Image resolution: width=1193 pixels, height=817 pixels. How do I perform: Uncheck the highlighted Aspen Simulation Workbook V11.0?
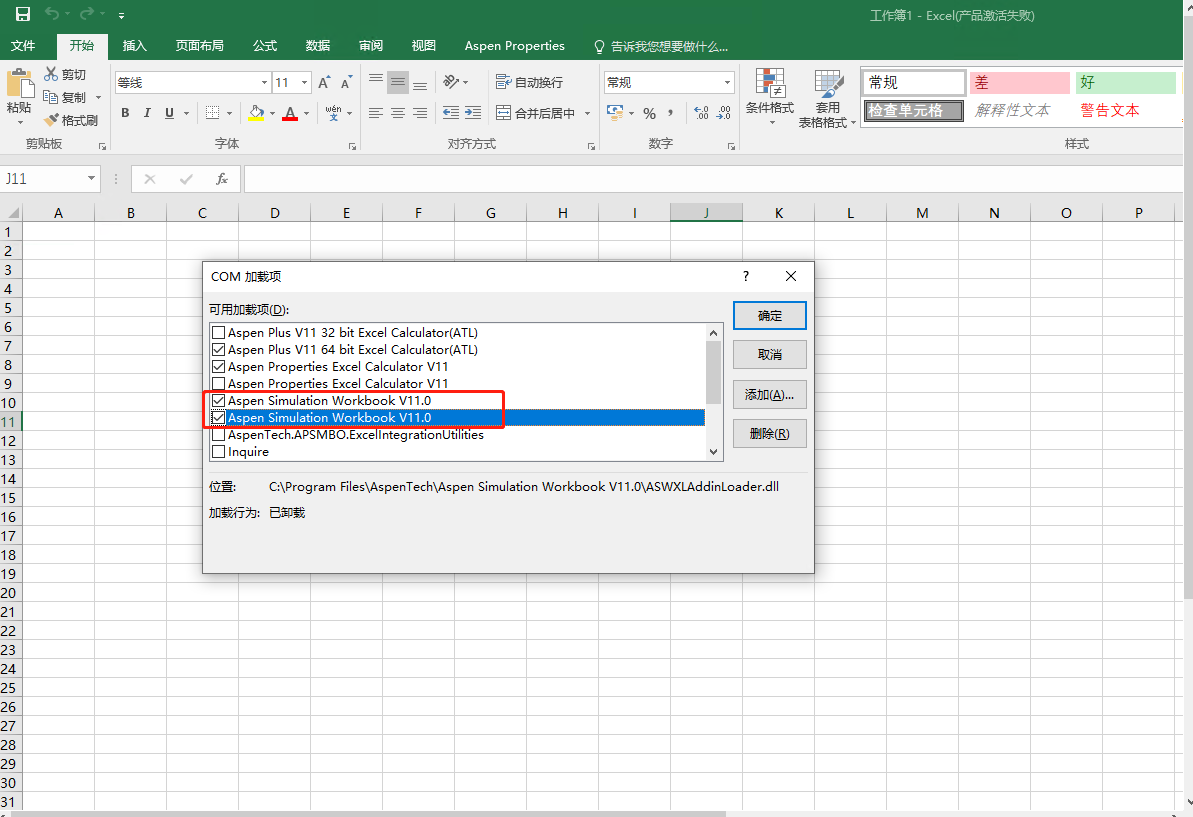pyautogui.click(x=218, y=418)
